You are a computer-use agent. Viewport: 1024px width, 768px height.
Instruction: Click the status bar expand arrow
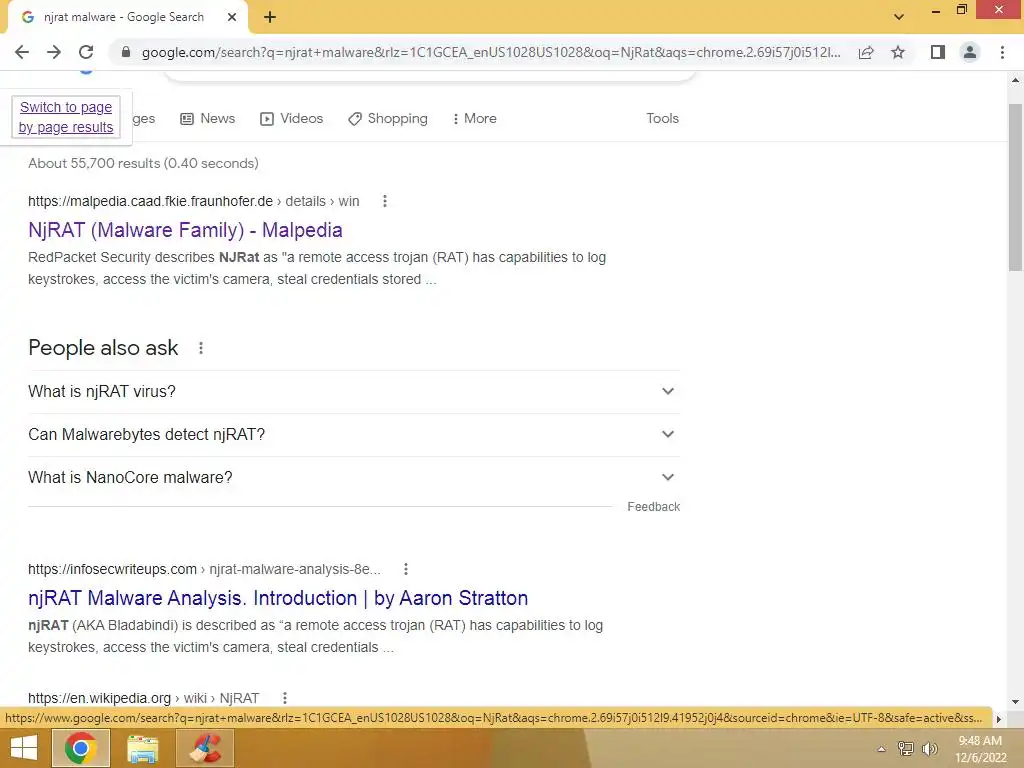998,718
